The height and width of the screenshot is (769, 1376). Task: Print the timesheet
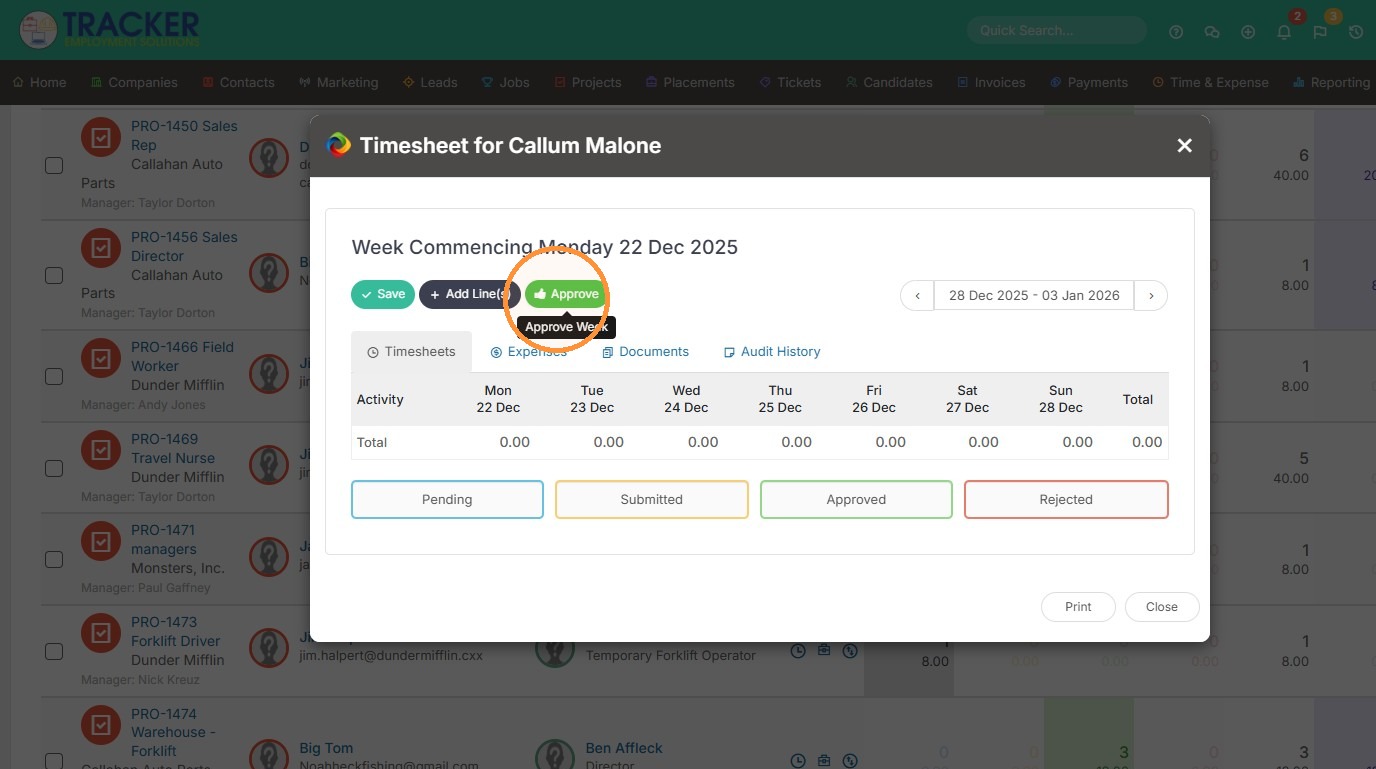[x=1078, y=607]
